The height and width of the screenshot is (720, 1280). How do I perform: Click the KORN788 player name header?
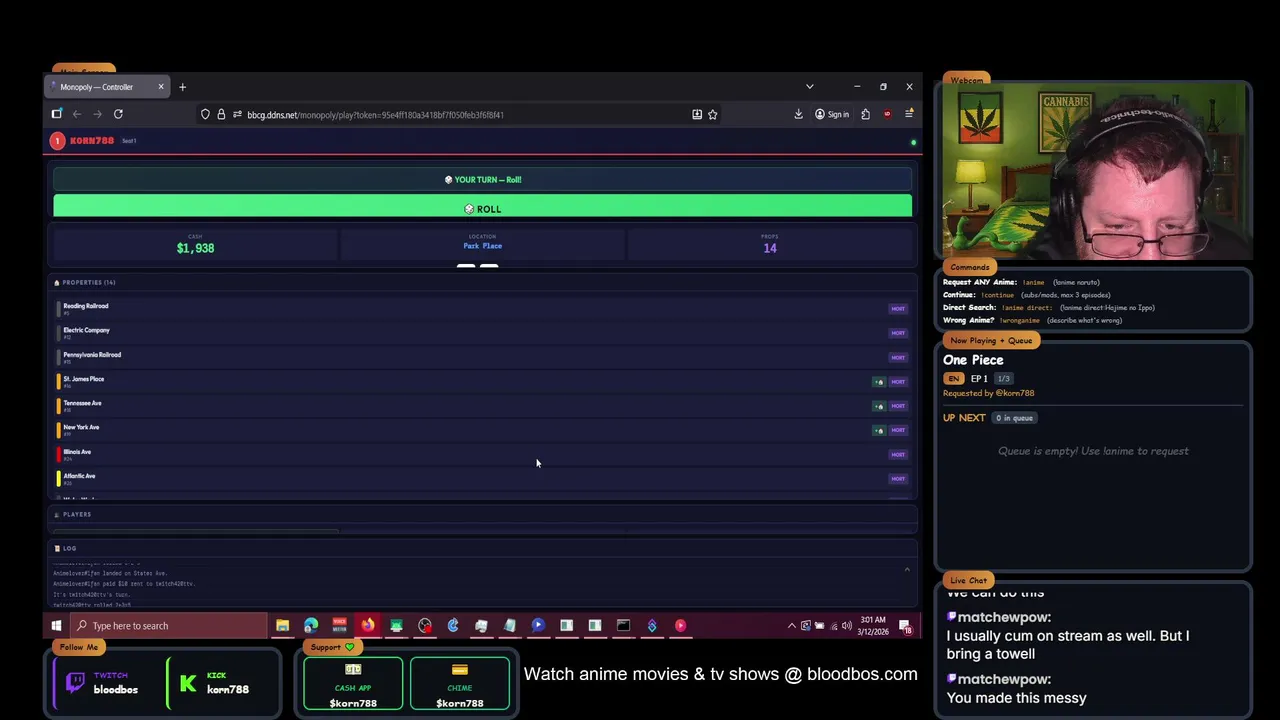tap(92, 141)
